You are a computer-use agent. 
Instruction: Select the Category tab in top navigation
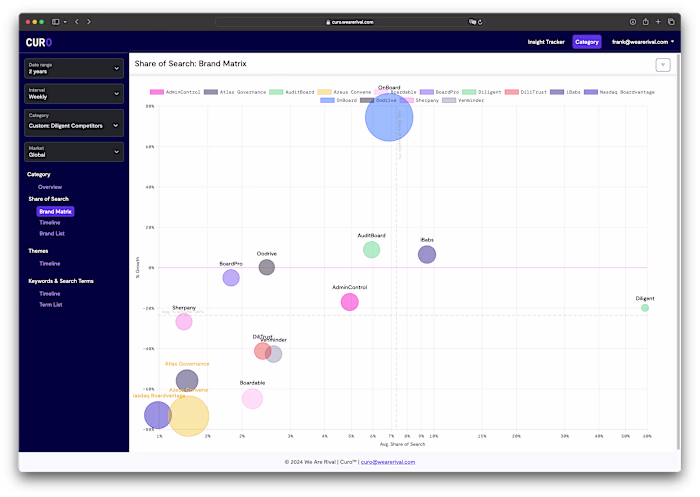click(x=587, y=42)
